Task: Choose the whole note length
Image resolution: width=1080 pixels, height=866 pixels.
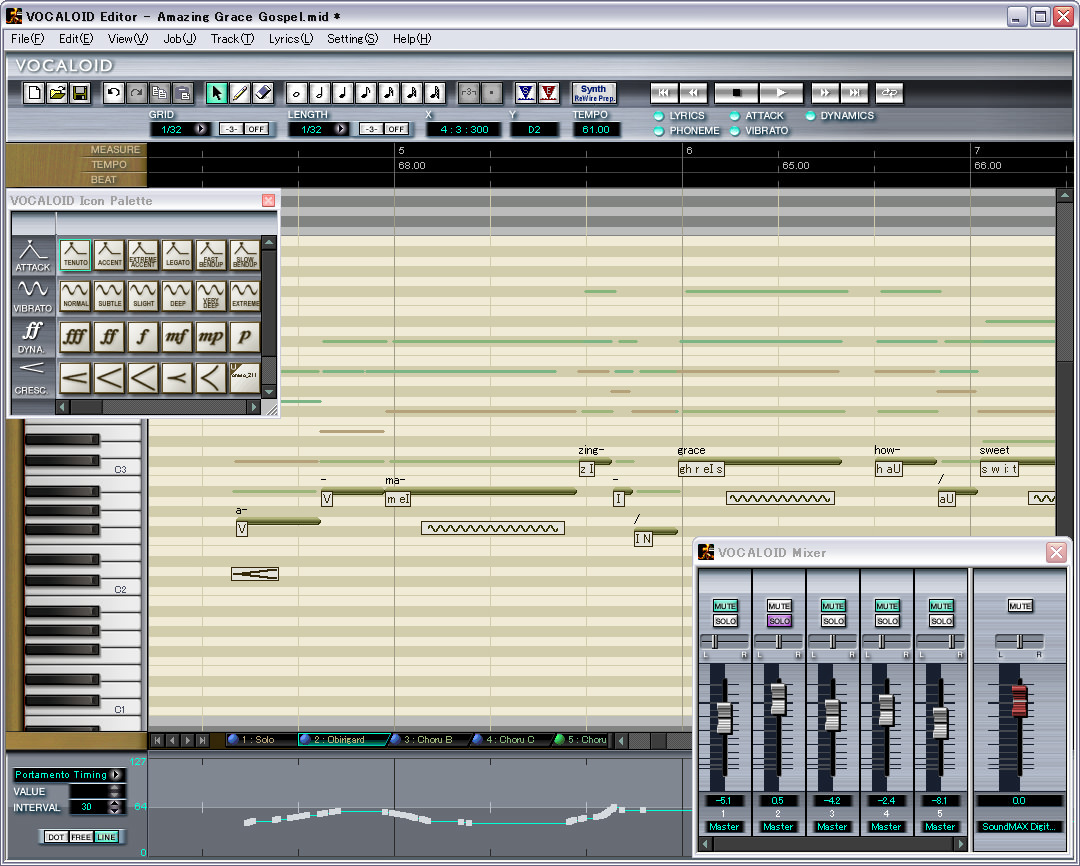Action: point(296,93)
